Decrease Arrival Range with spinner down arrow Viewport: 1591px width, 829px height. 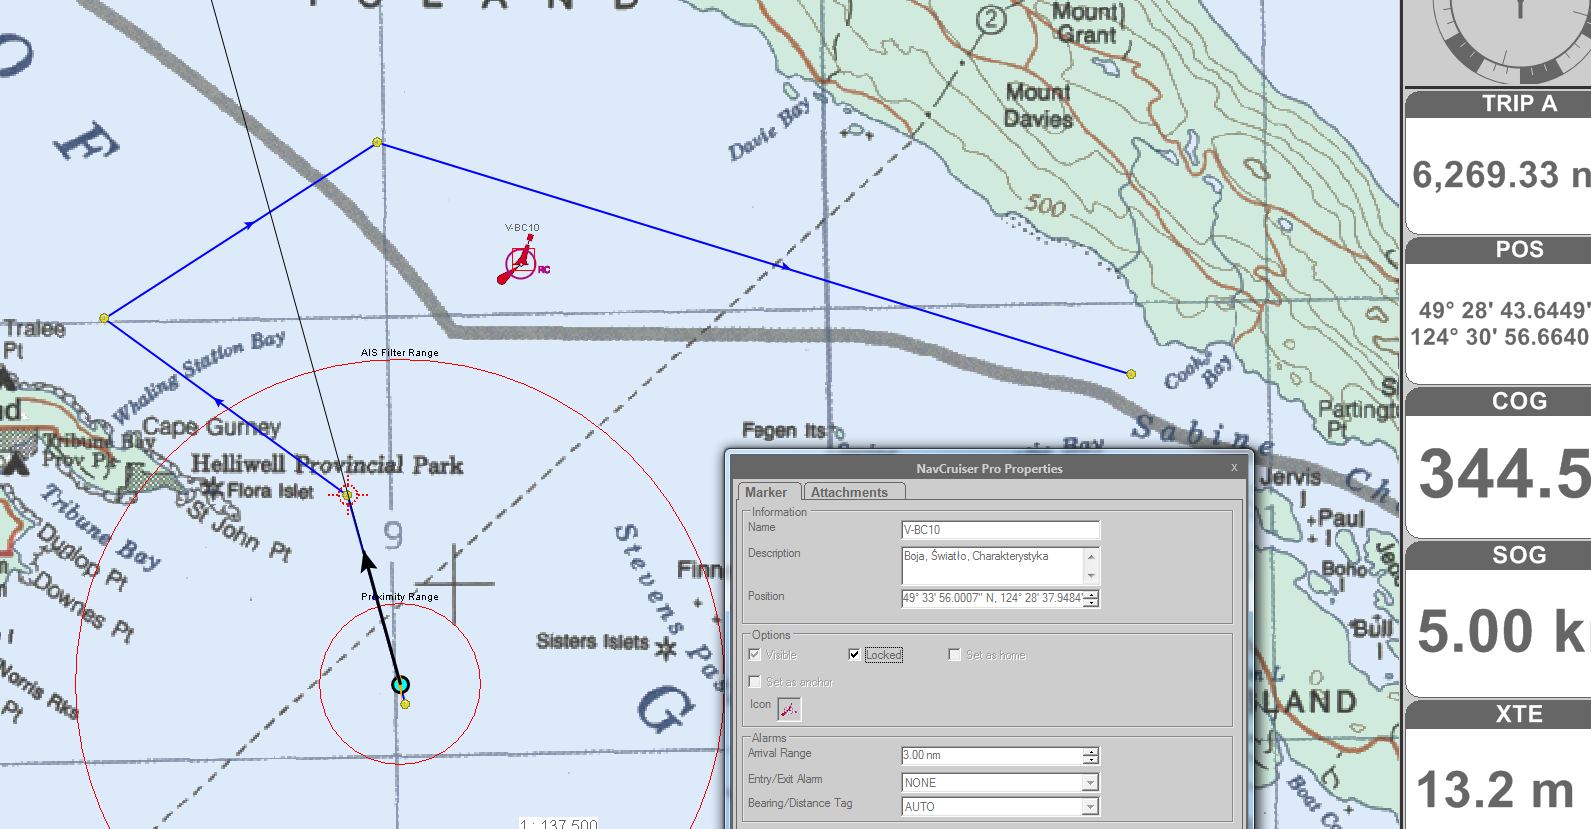tap(1091, 760)
